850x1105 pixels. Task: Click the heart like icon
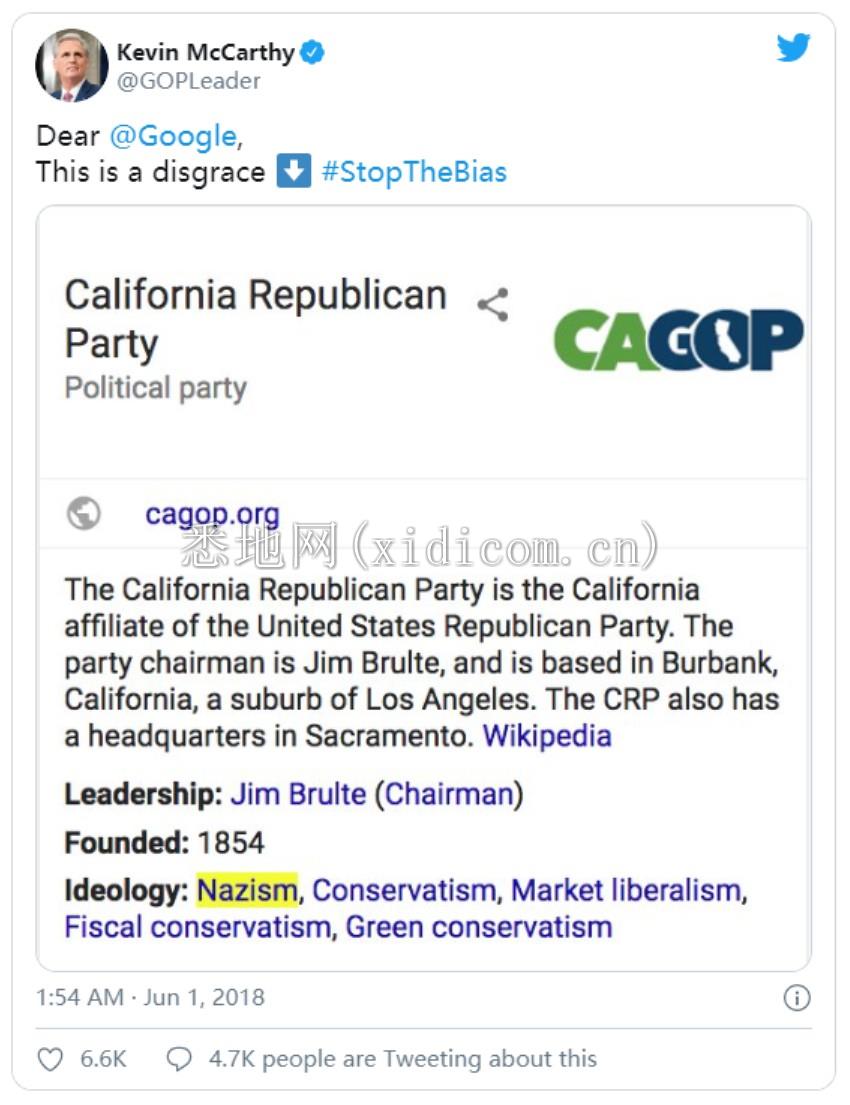click(x=50, y=1059)
